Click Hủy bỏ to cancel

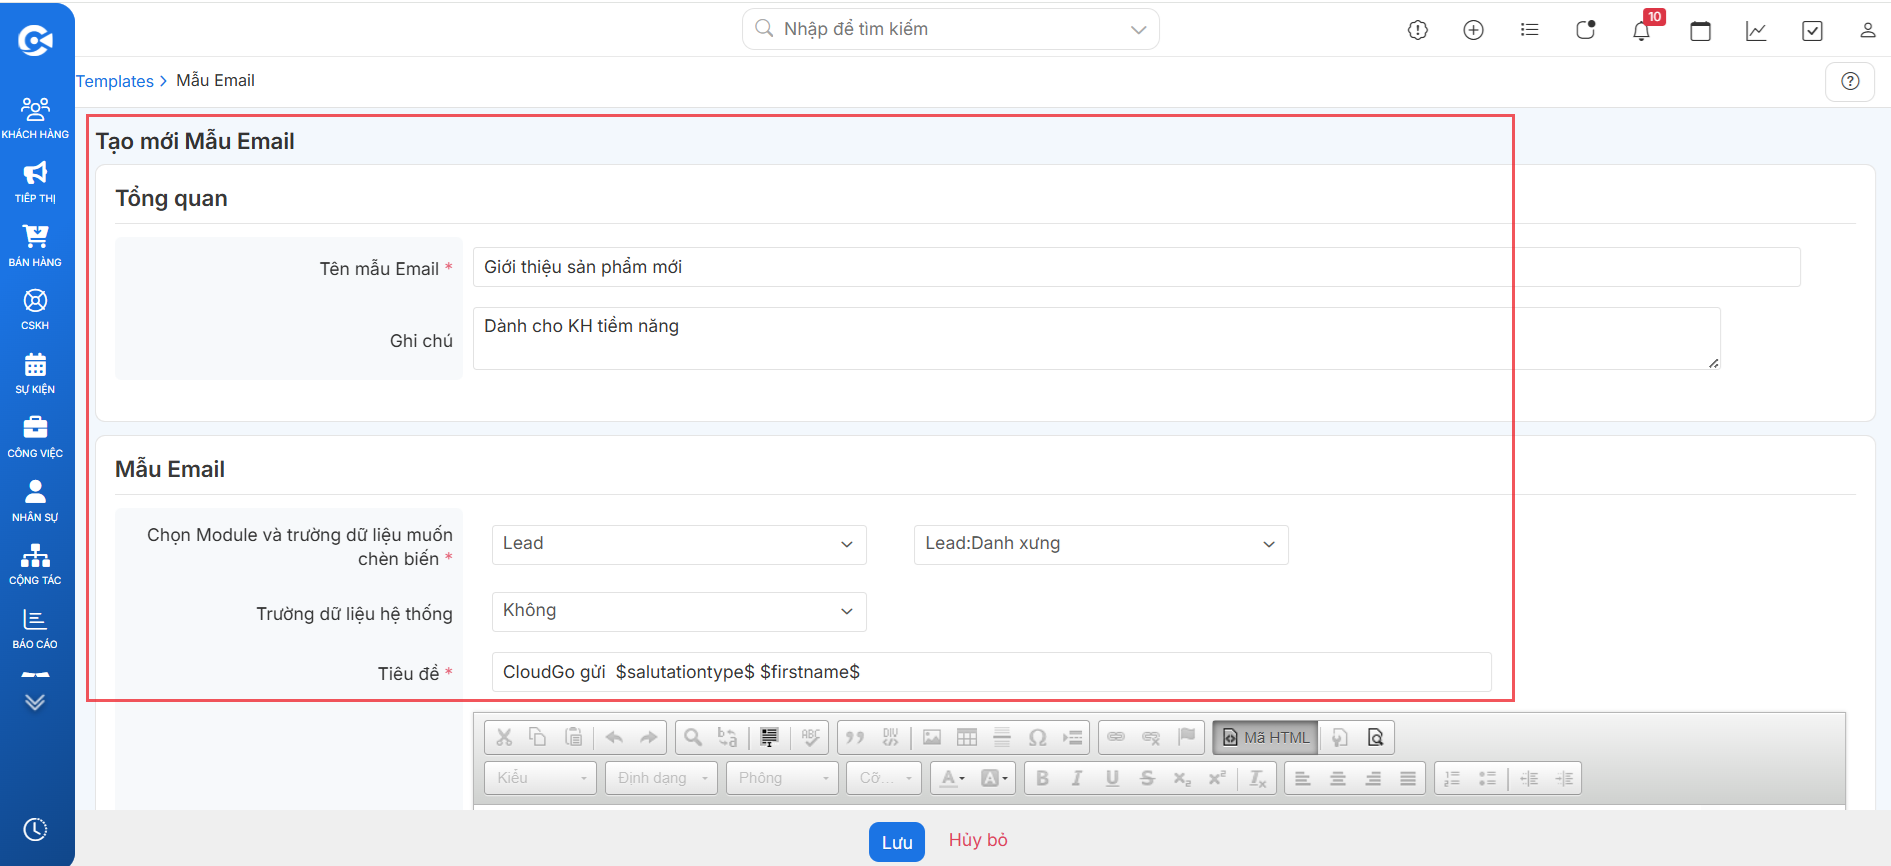click(978, 840)
